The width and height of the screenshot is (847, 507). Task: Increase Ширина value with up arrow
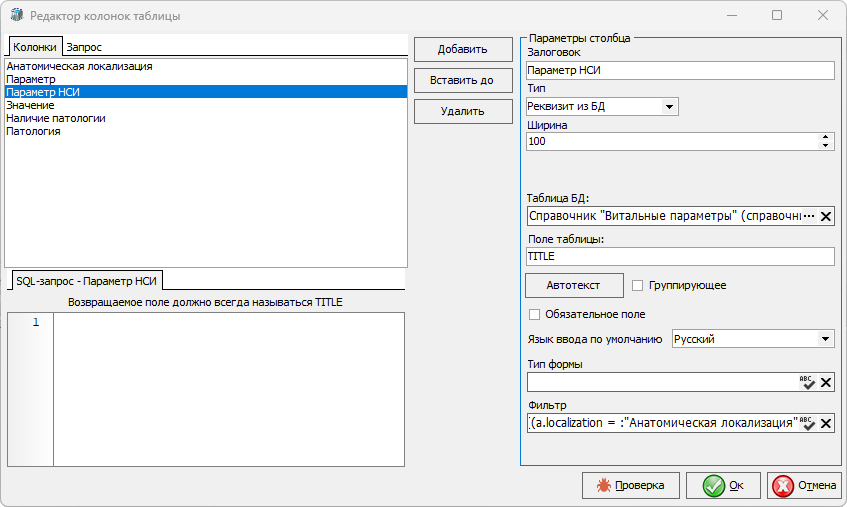(825, 137)
